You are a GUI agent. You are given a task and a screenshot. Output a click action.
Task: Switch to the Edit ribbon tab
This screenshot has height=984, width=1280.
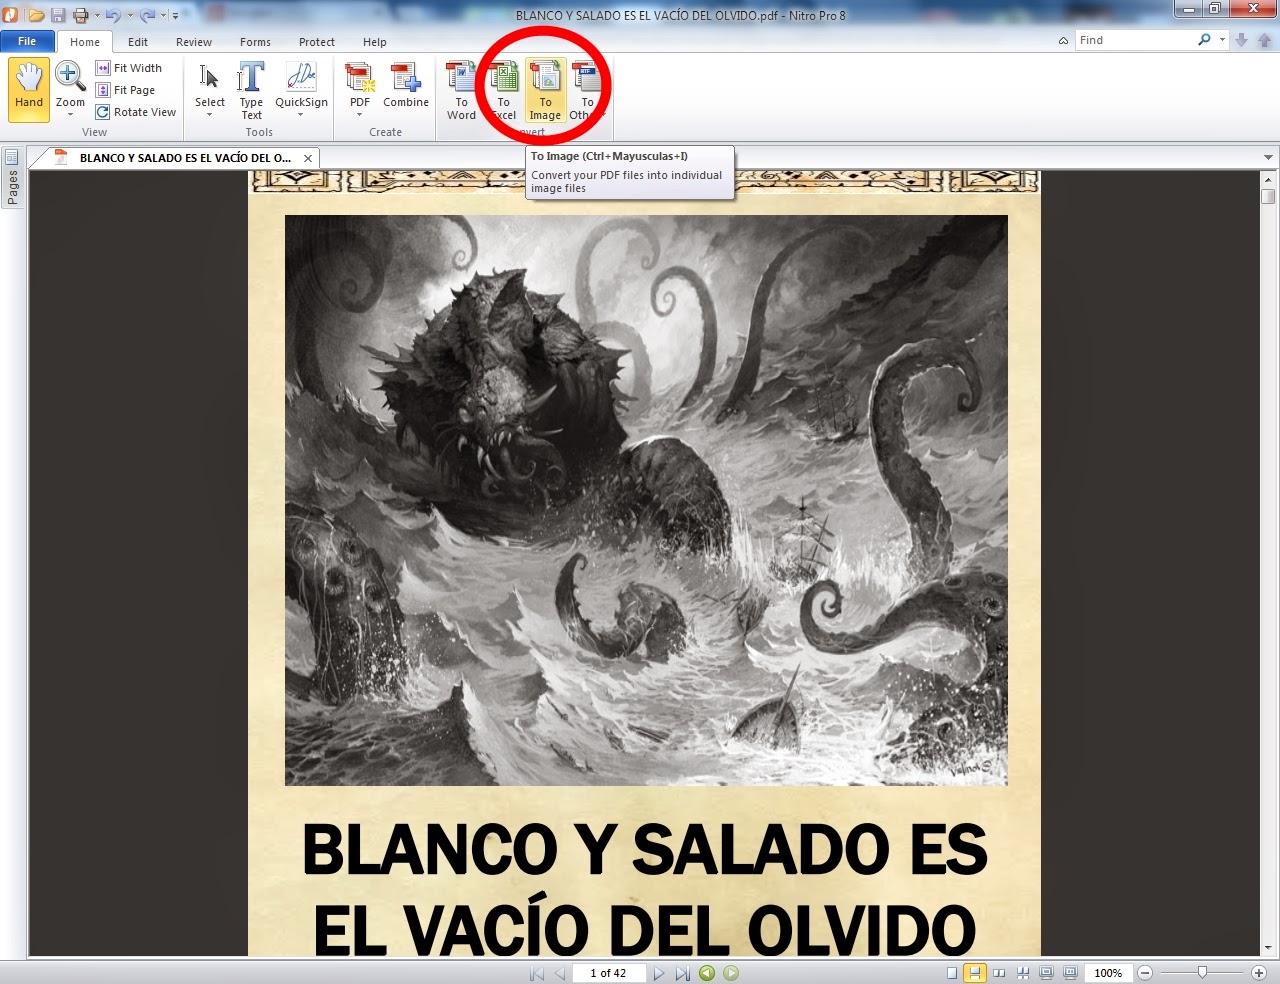pos(138,42)
